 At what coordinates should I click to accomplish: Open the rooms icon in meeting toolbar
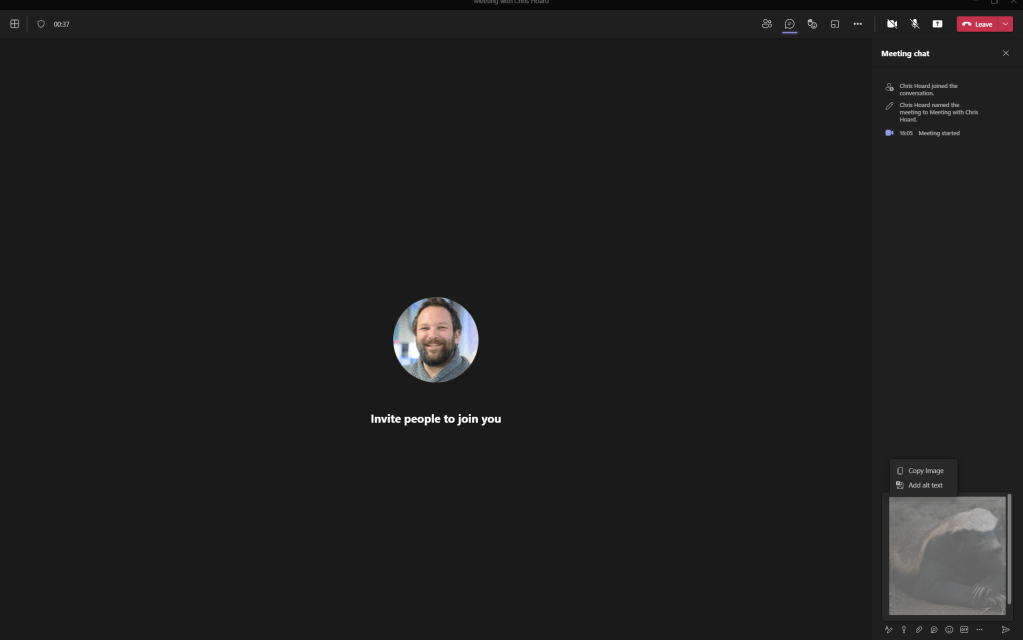pyautogui.click(x=835, y=24)
